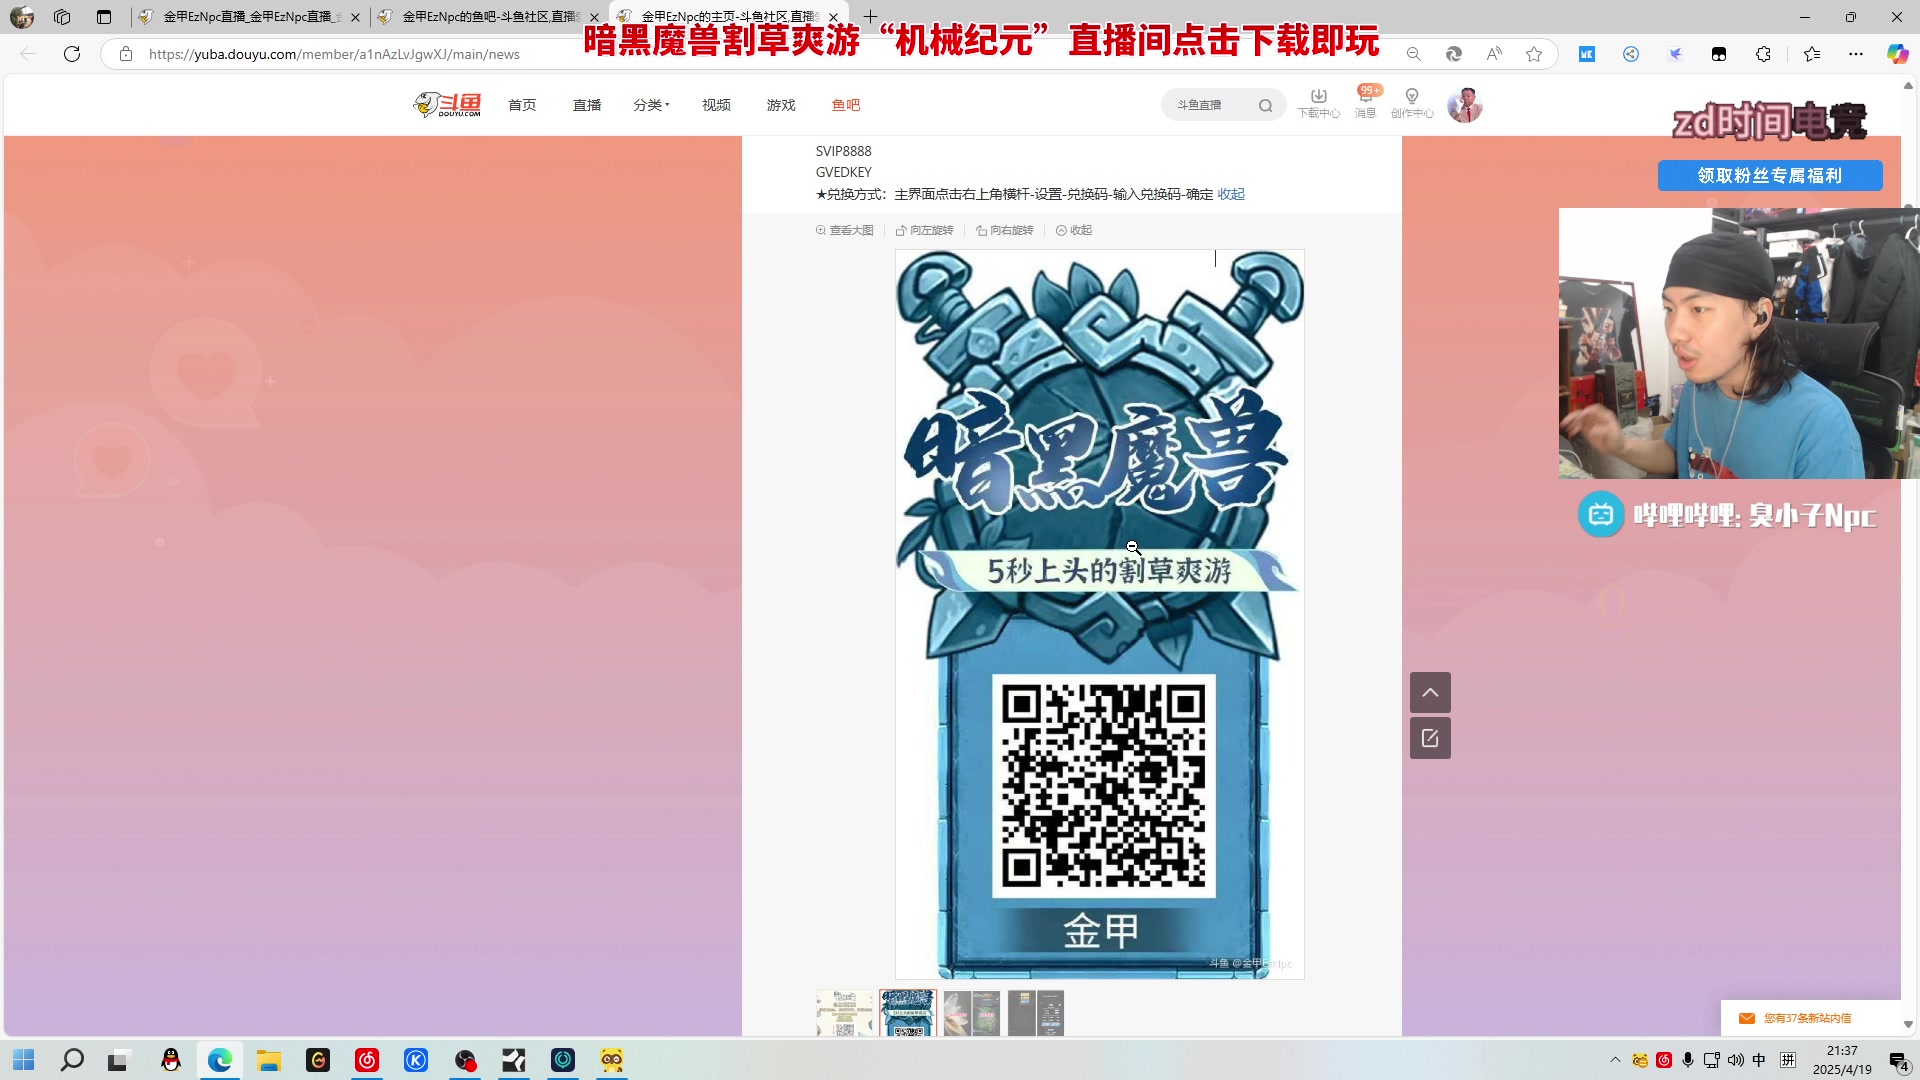Select the second blue poster thumbnail

[908, 1013]
